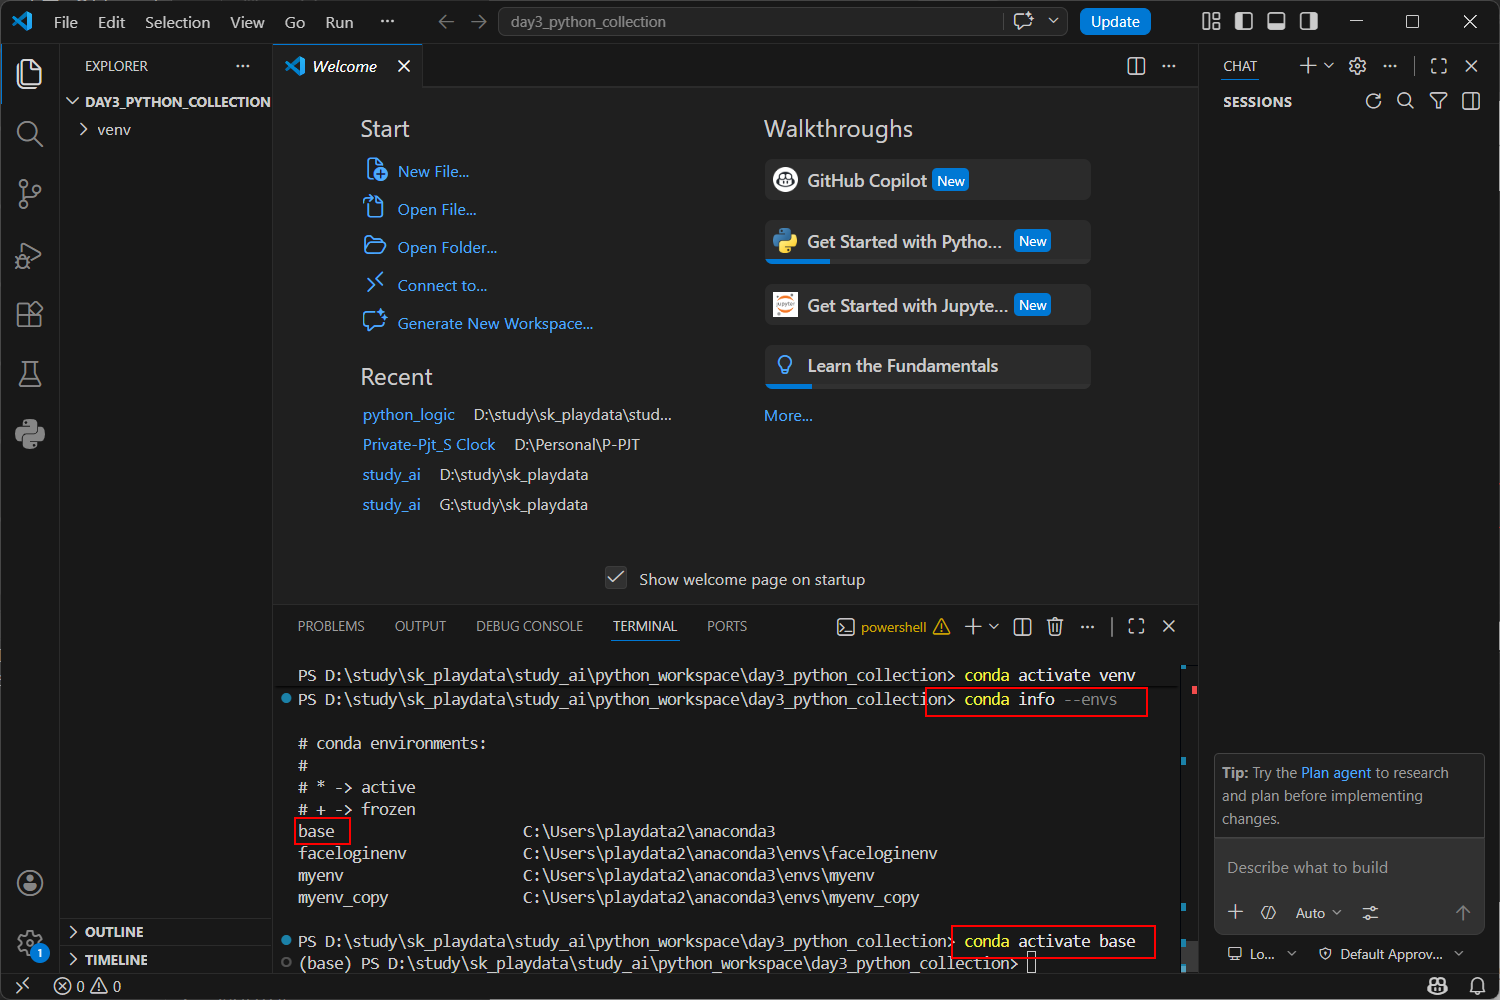Click the Update button
The height and width of the screenshot is (1000, 1500).
click(1115, 22)
